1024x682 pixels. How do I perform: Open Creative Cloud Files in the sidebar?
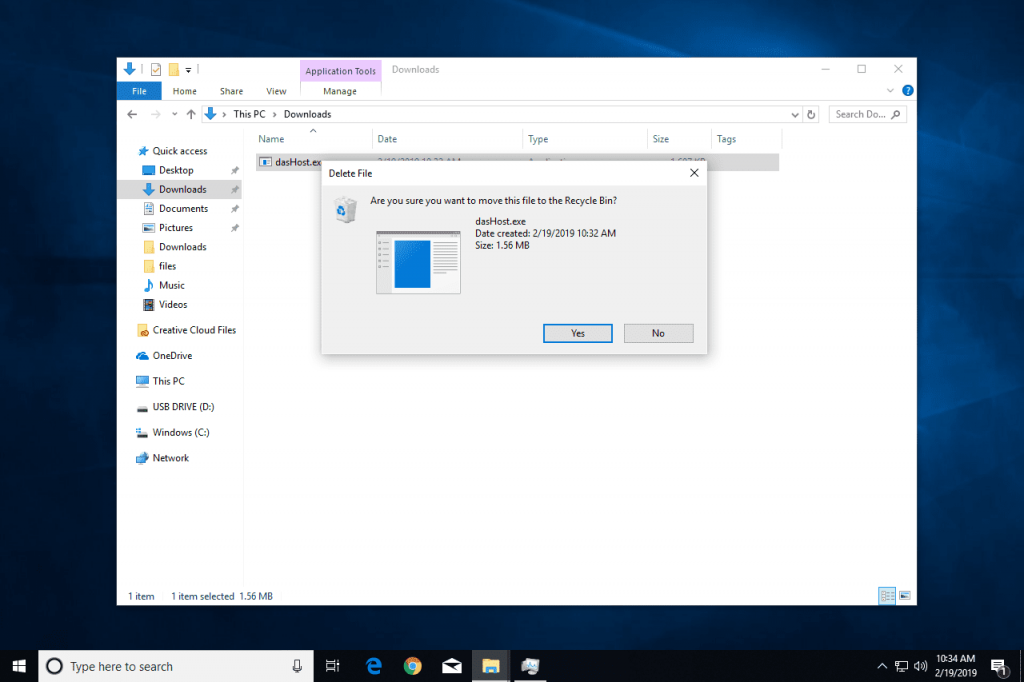(x=191, y=329)
